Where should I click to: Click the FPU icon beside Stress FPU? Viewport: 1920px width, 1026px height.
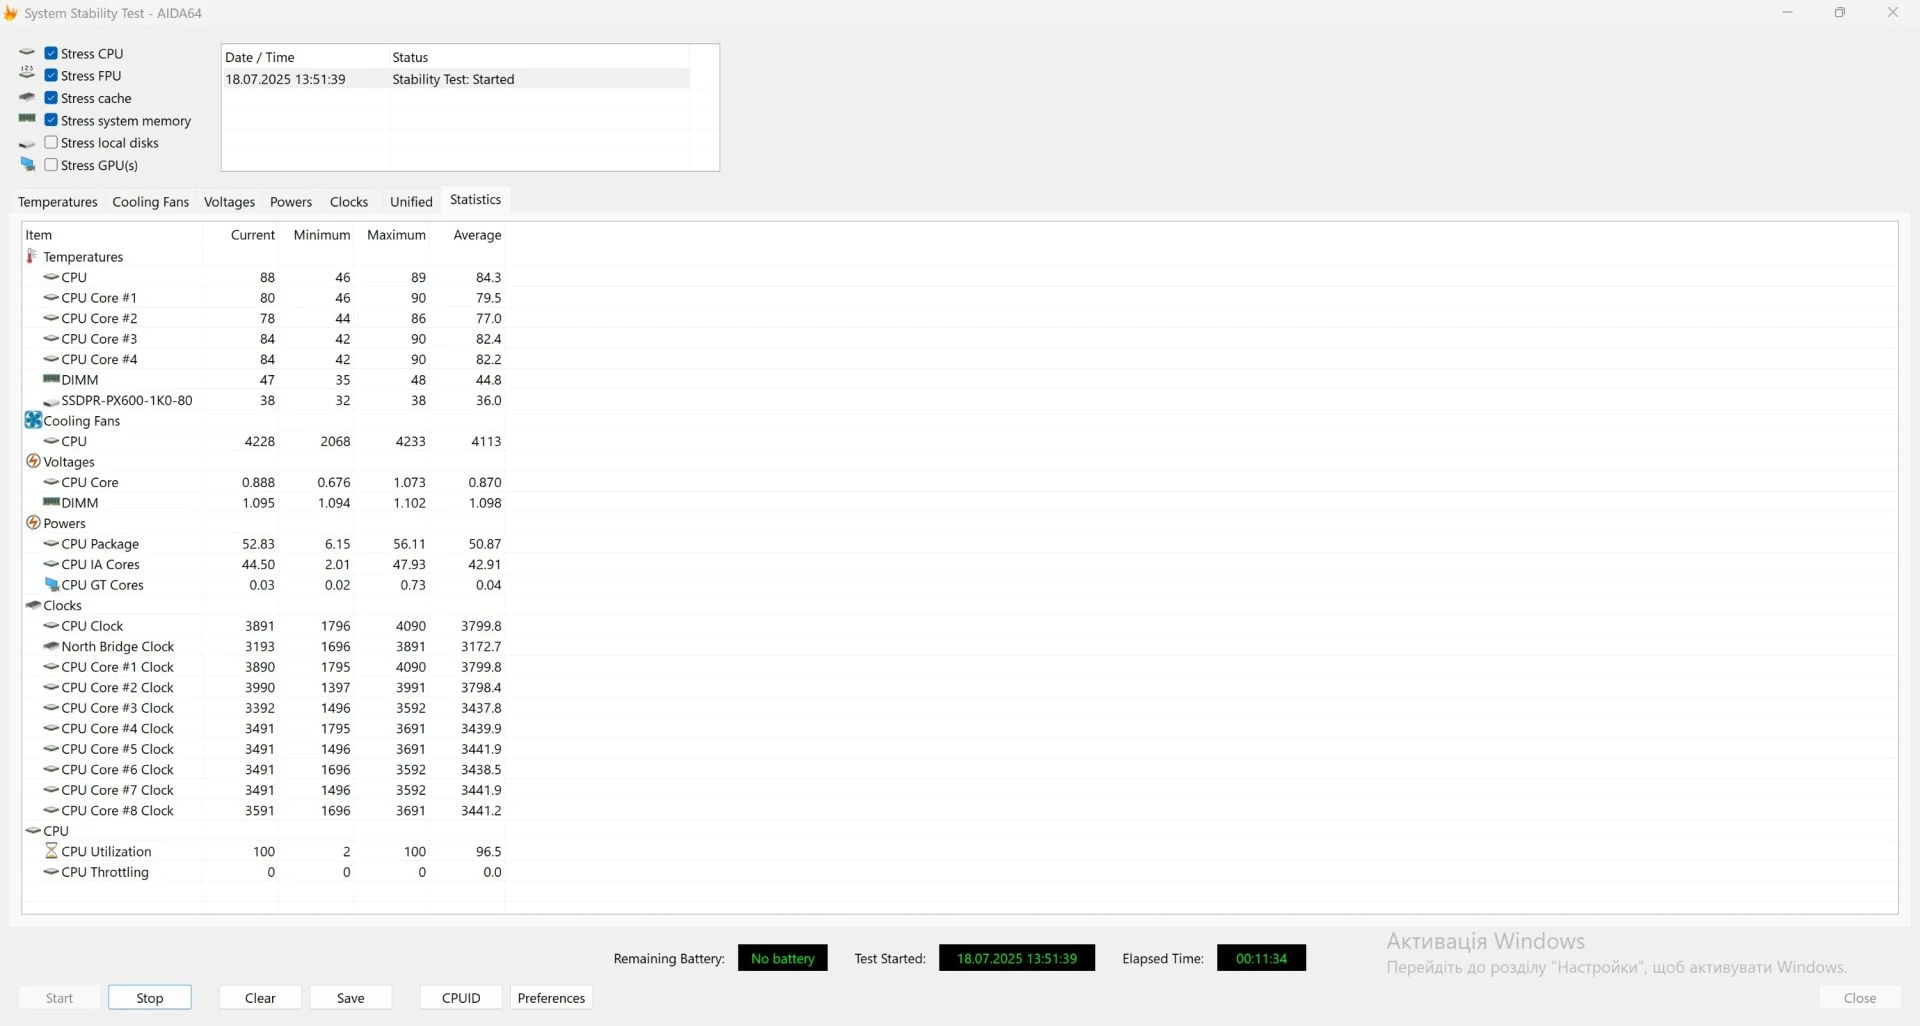coord(27,73)
